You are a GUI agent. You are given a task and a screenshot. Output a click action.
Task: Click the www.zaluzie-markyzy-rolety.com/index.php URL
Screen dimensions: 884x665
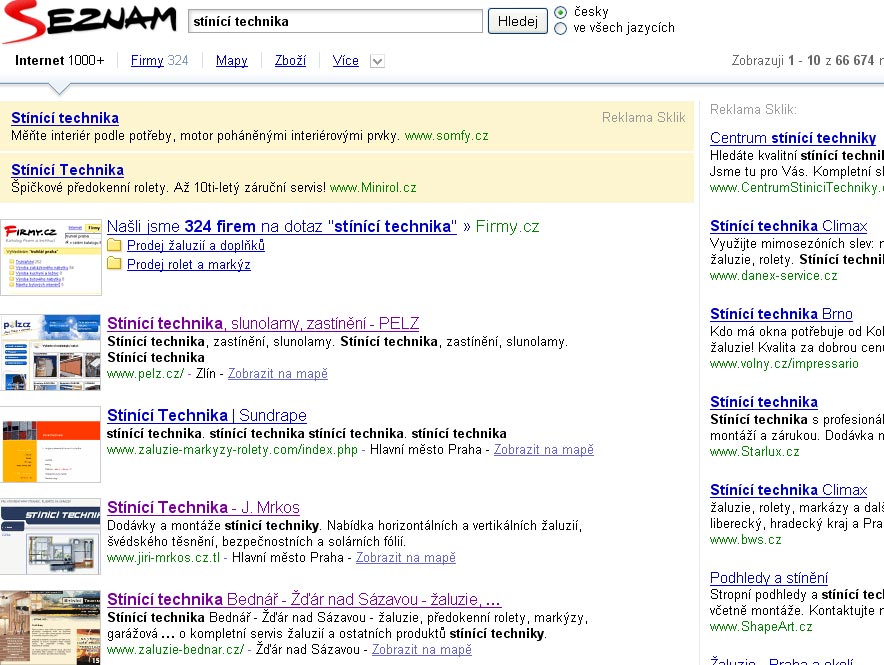232,450
